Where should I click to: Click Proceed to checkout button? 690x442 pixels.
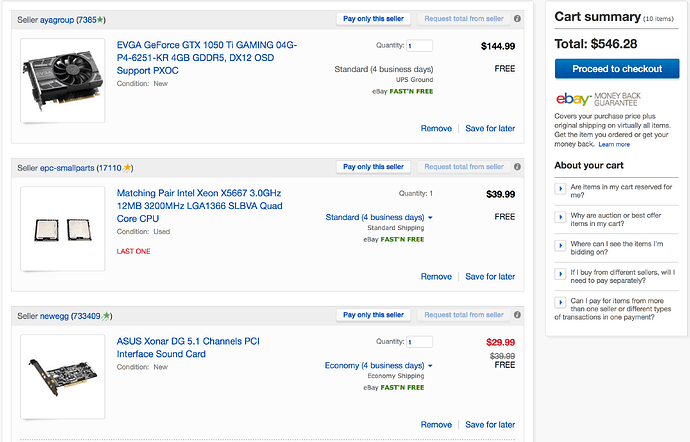coord(617,69)
